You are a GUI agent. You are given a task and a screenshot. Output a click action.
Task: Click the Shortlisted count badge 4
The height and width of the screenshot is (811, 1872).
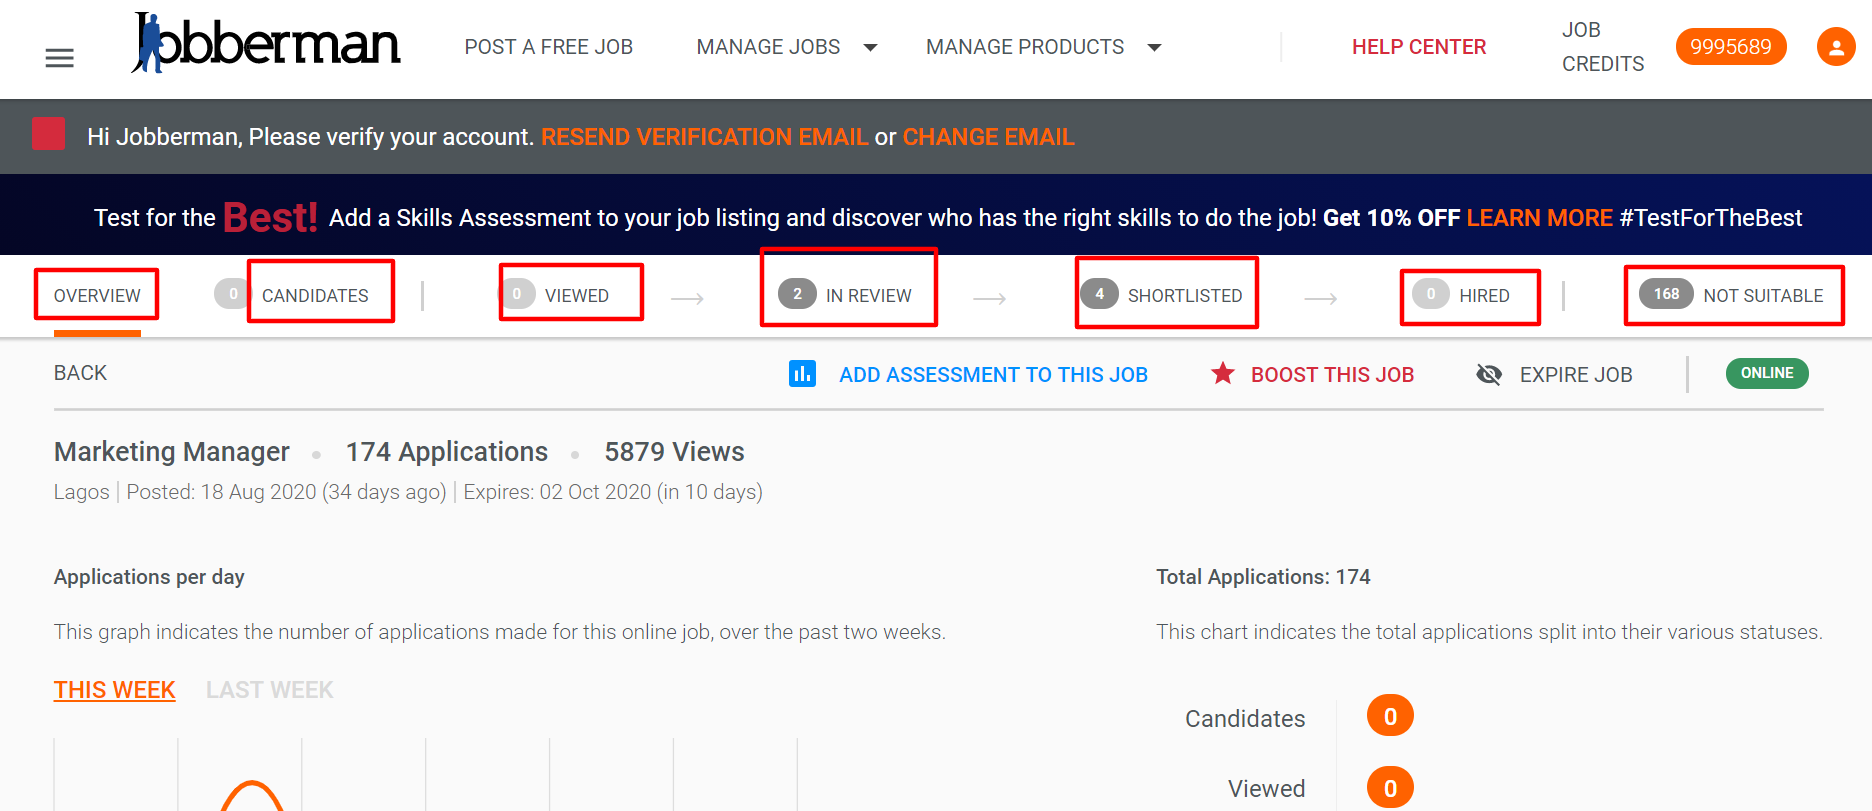click(x=1100, y=294)
